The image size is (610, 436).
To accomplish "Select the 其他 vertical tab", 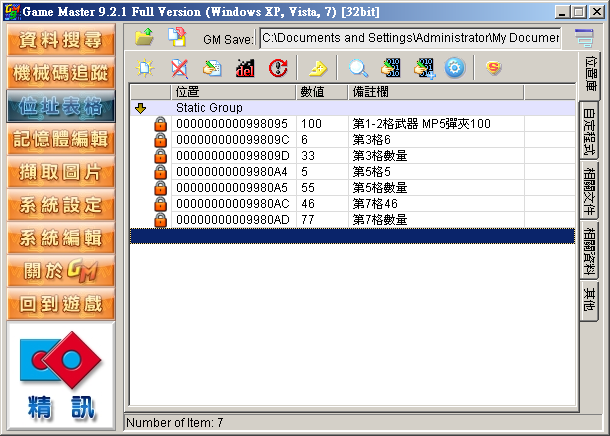I will [x=589, y=301].
